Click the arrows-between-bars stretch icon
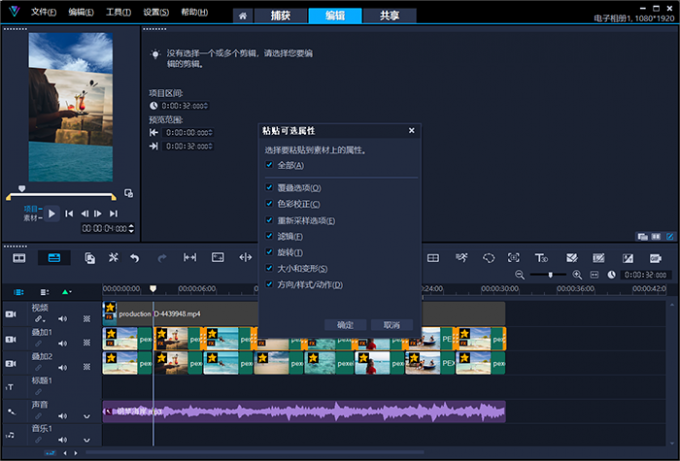680x461 pixels. [190, 258]
